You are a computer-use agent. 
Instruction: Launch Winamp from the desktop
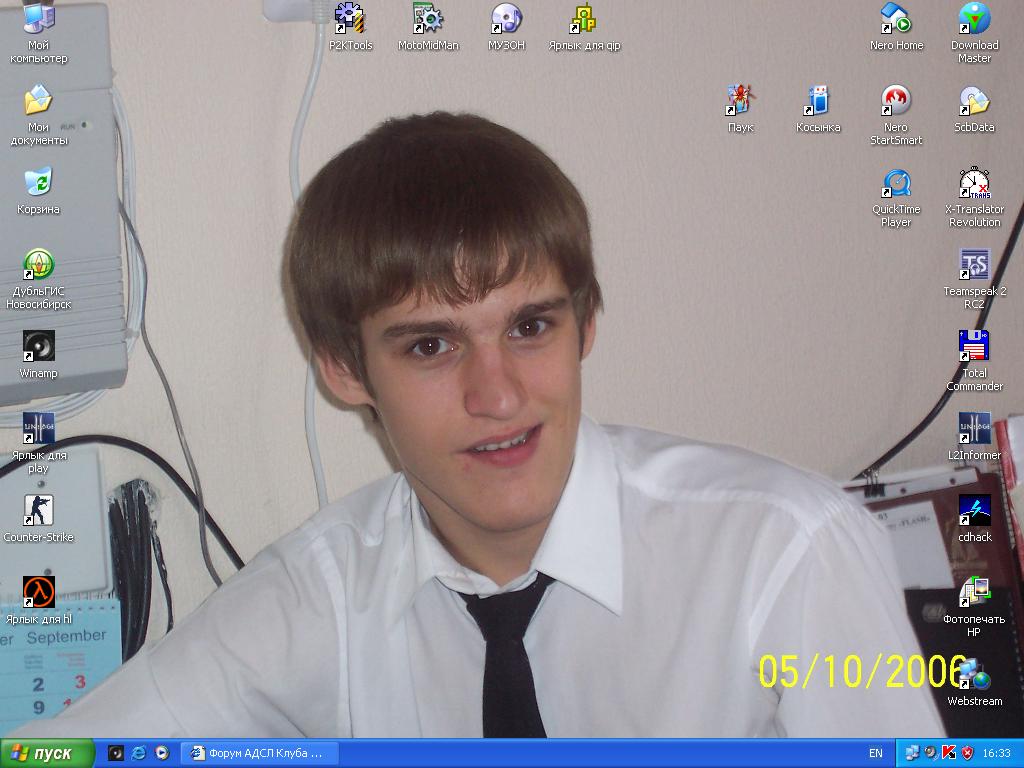[38, 347]
